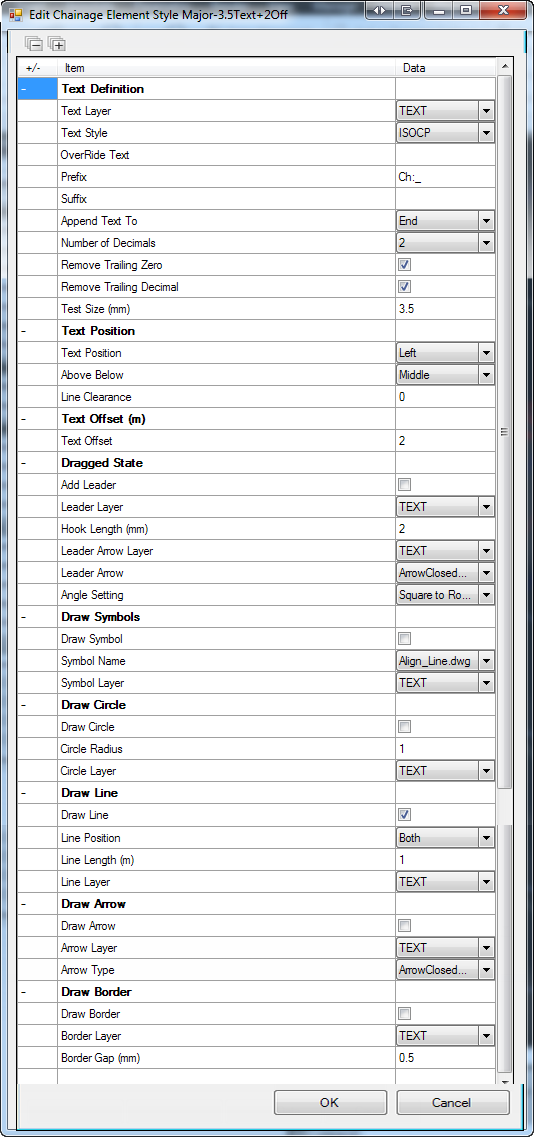Click the left-right arrows title bar button
The width and height of the screenshot is (534, 1139).
(x=381, y=10)
